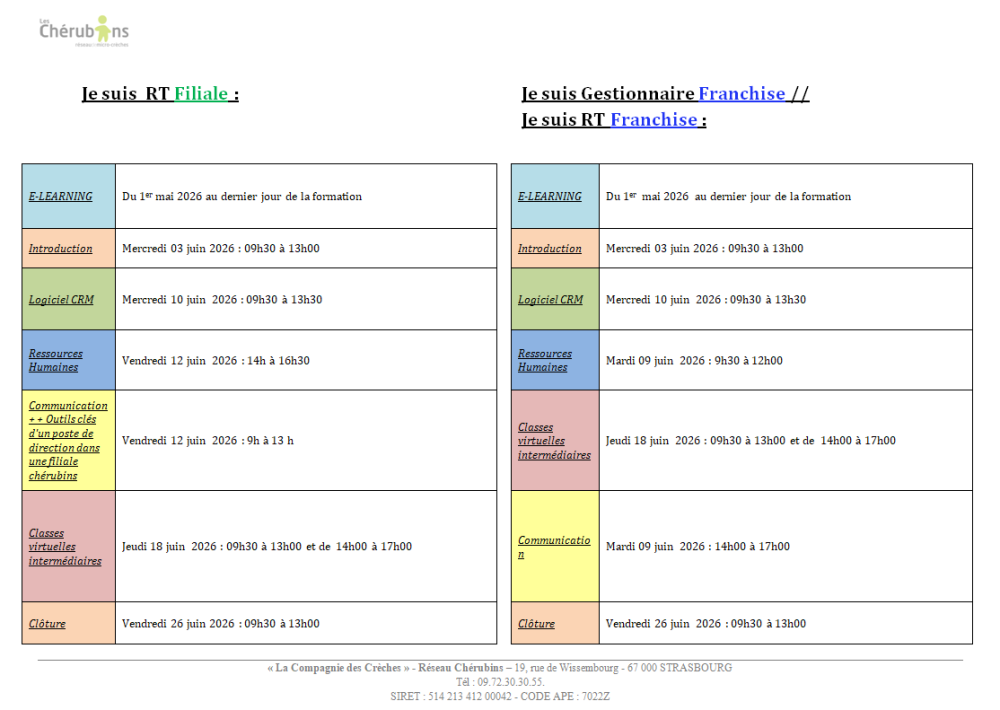Click 'Franchise' in the RT Franchise heading
This screenshot has height=710, width=1000.
[653, 120]
